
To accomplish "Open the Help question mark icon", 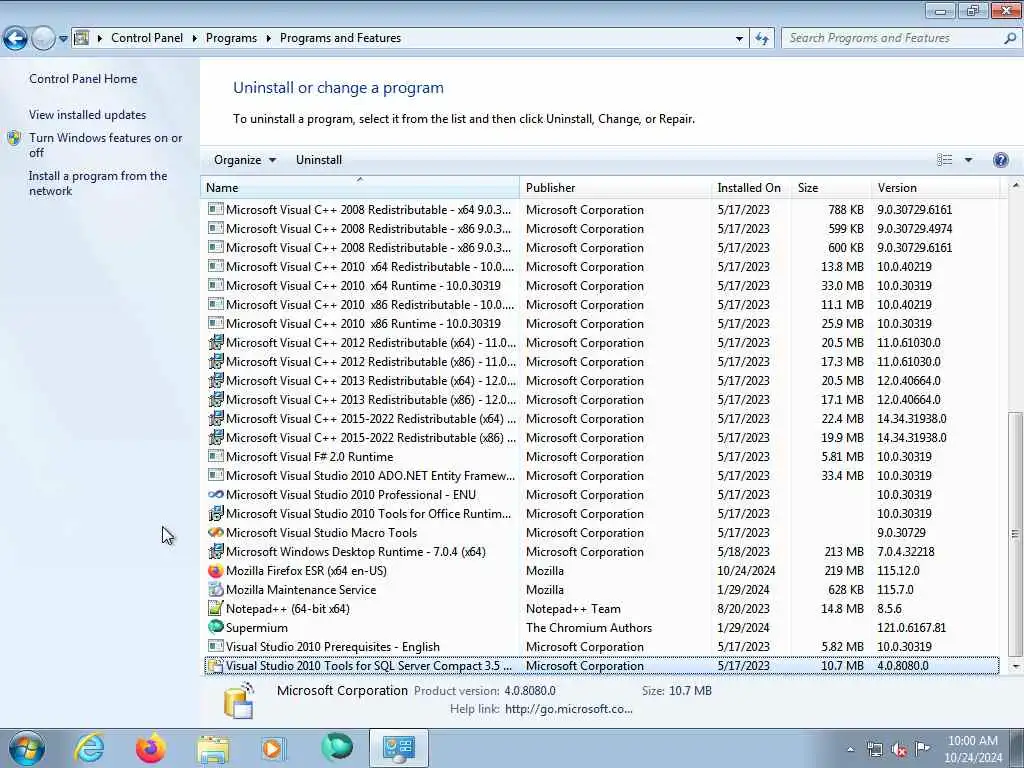I will [1000, 160].
